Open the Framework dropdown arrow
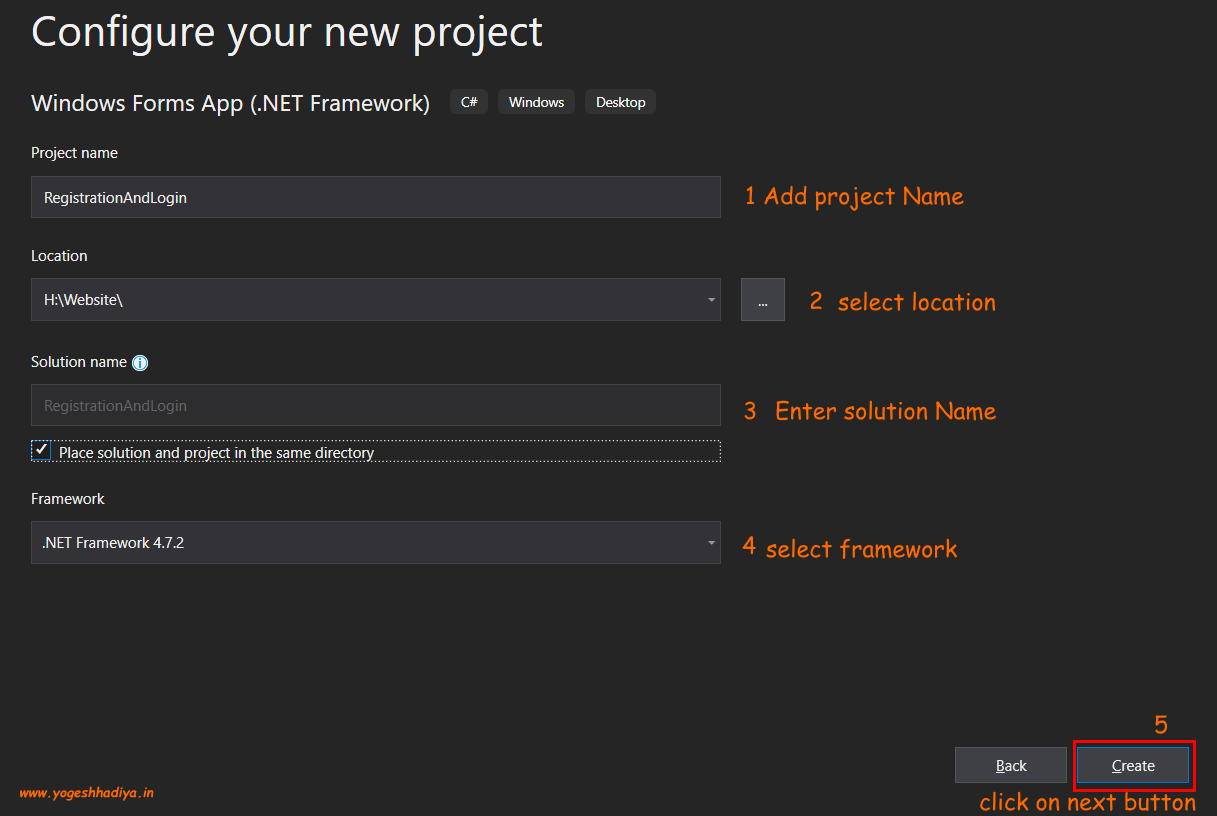This screenshot has width=1217, height=816. (x=711, y=543)
